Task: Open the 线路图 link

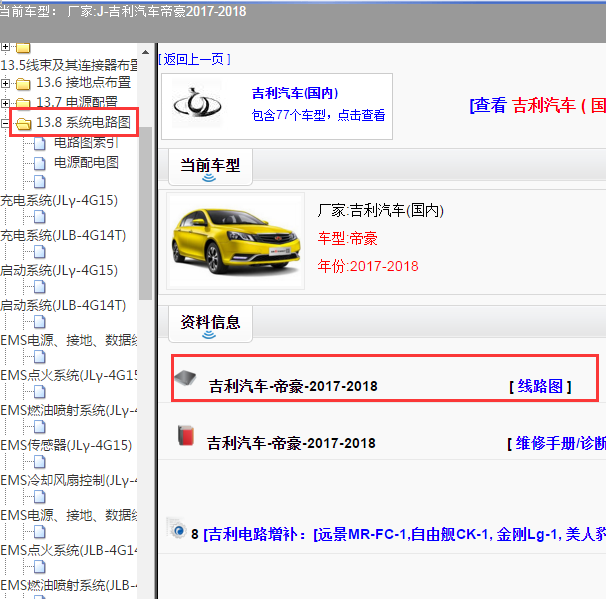Action: pos(540,386)
